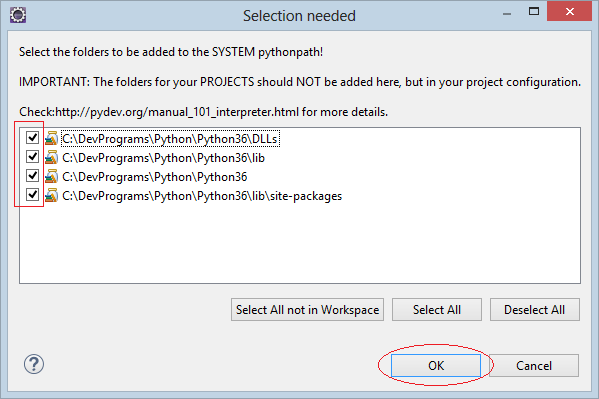Screen dimensions: 599x399
Task: Confirm with the OK button
Action: [436, 366]
